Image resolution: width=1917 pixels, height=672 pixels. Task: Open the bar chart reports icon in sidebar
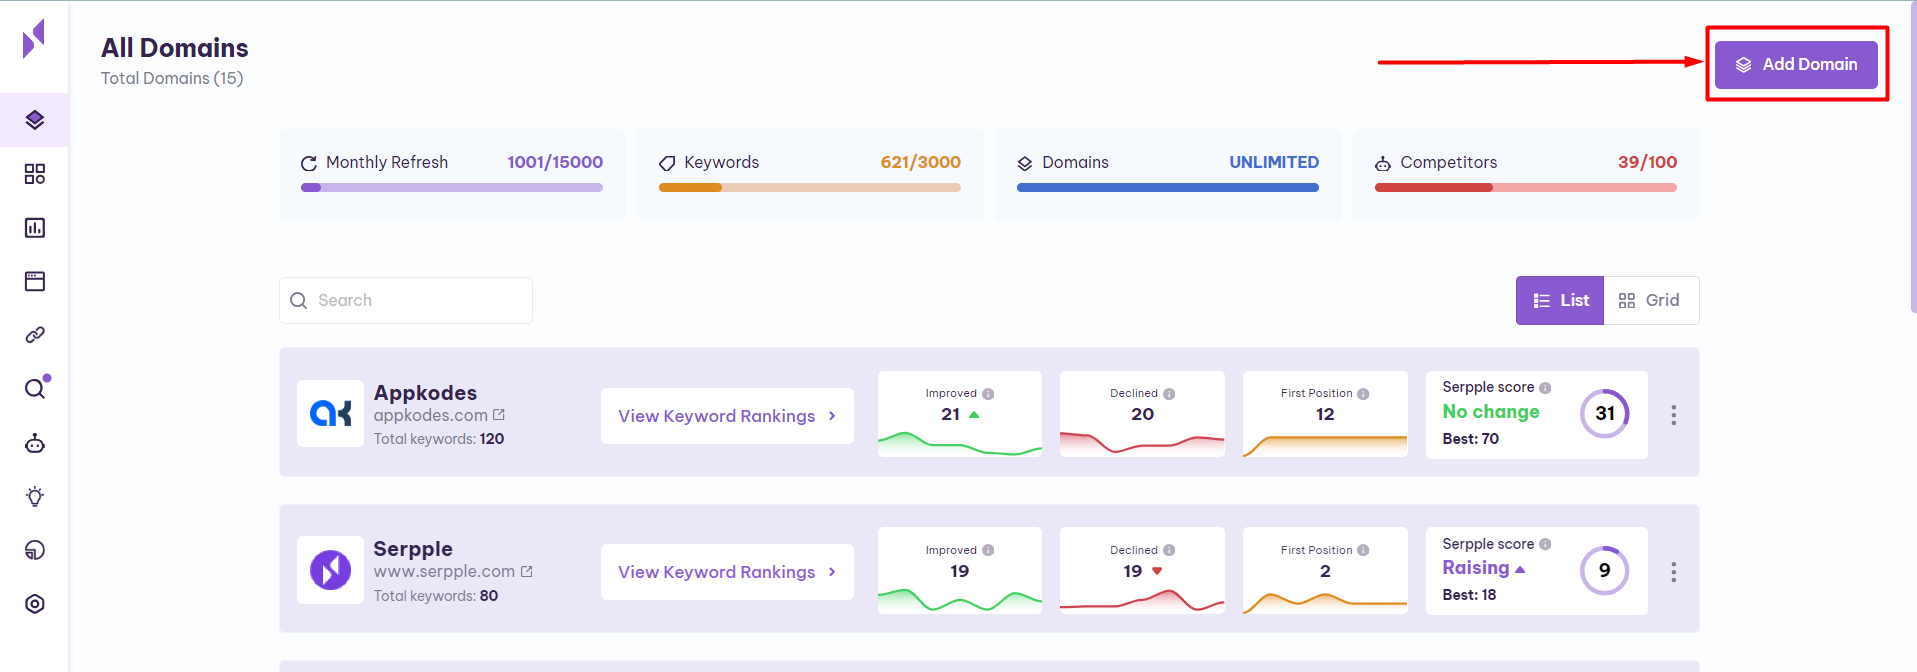(x=35, y=228)
